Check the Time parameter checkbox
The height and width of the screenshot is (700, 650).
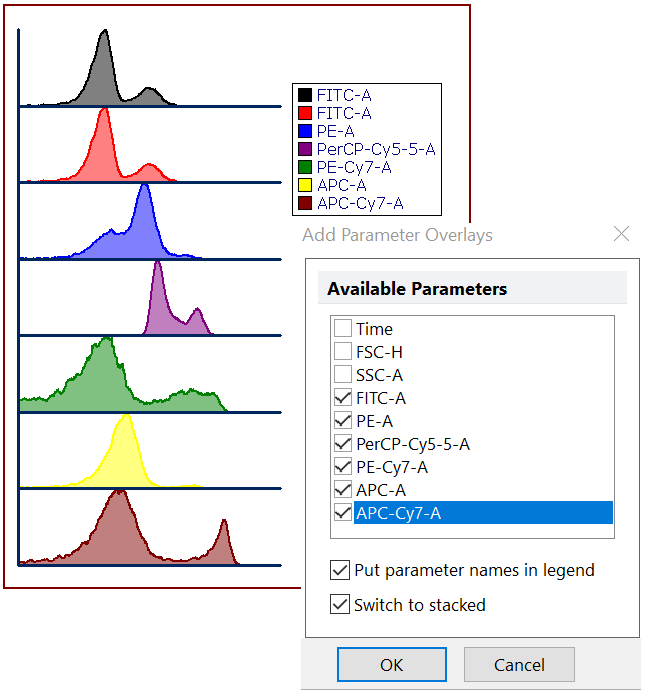pyautogui.click(x=343, y=329)
